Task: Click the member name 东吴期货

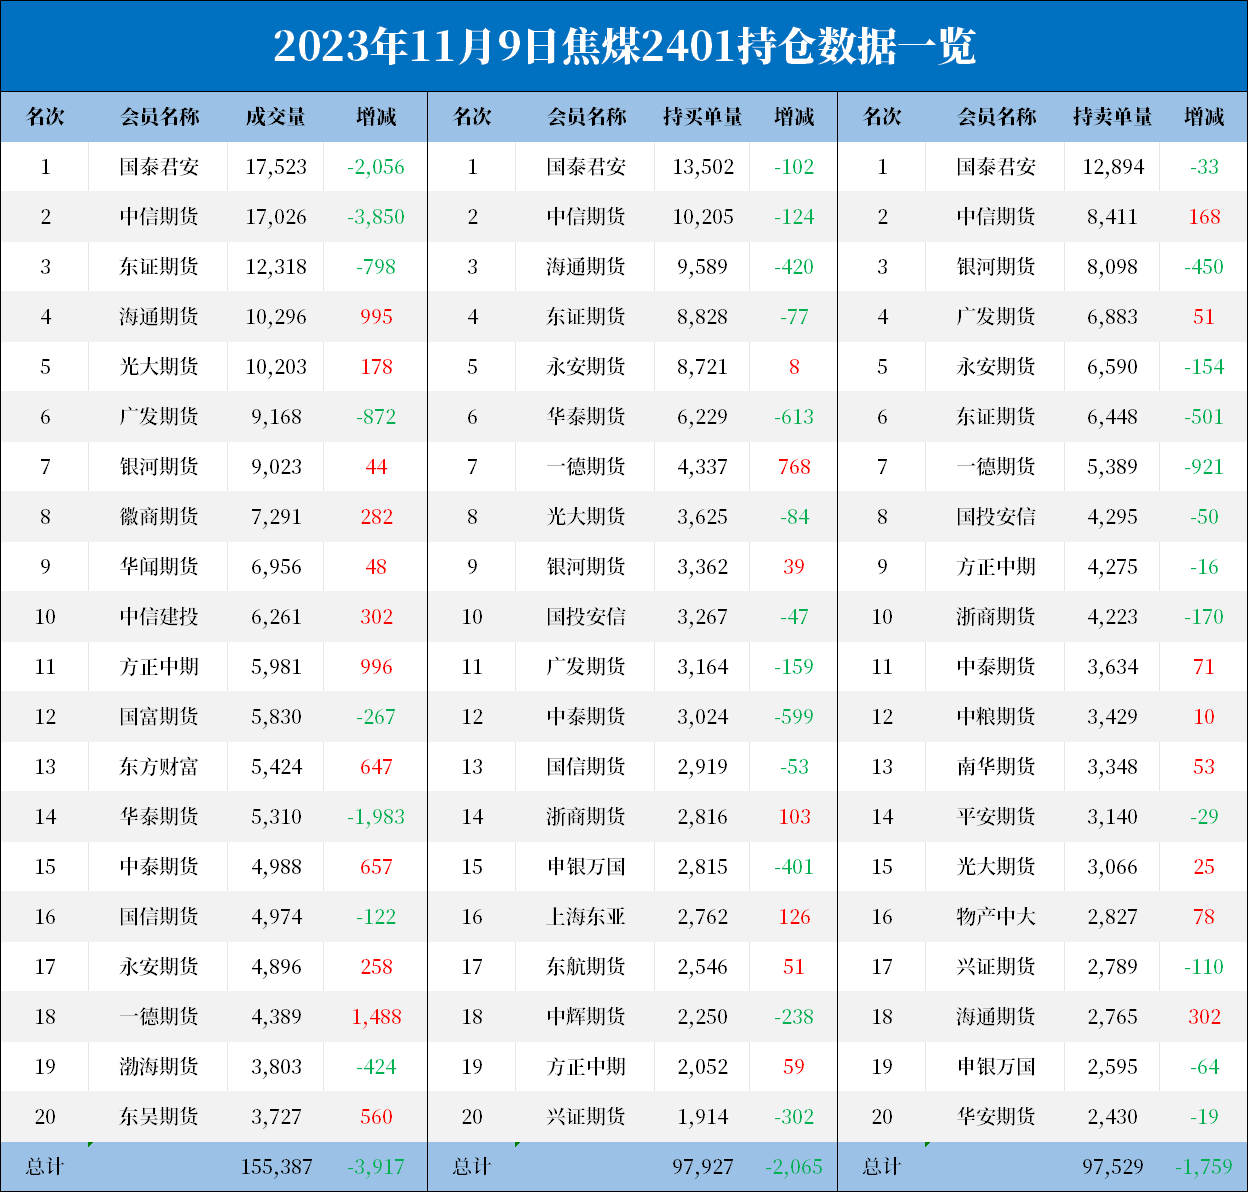Action: click(x=159, y=1117)
